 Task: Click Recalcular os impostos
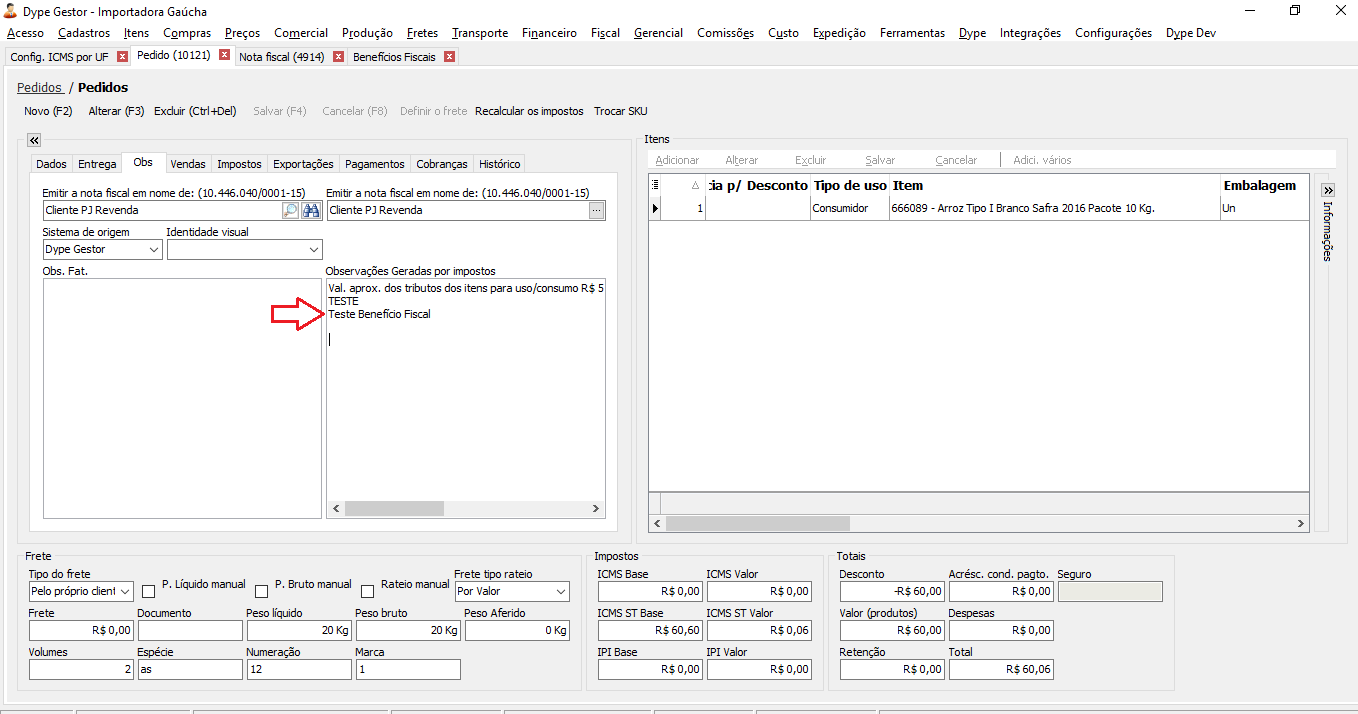tap(529, 111)
